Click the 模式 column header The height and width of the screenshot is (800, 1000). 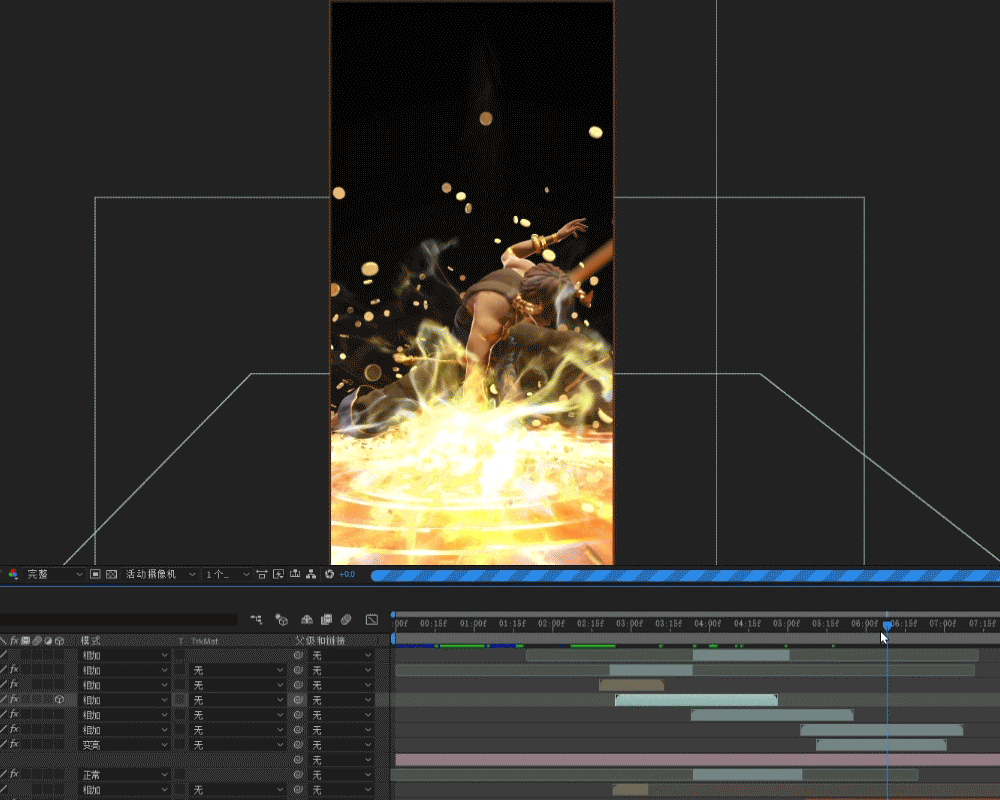point(91,641)
